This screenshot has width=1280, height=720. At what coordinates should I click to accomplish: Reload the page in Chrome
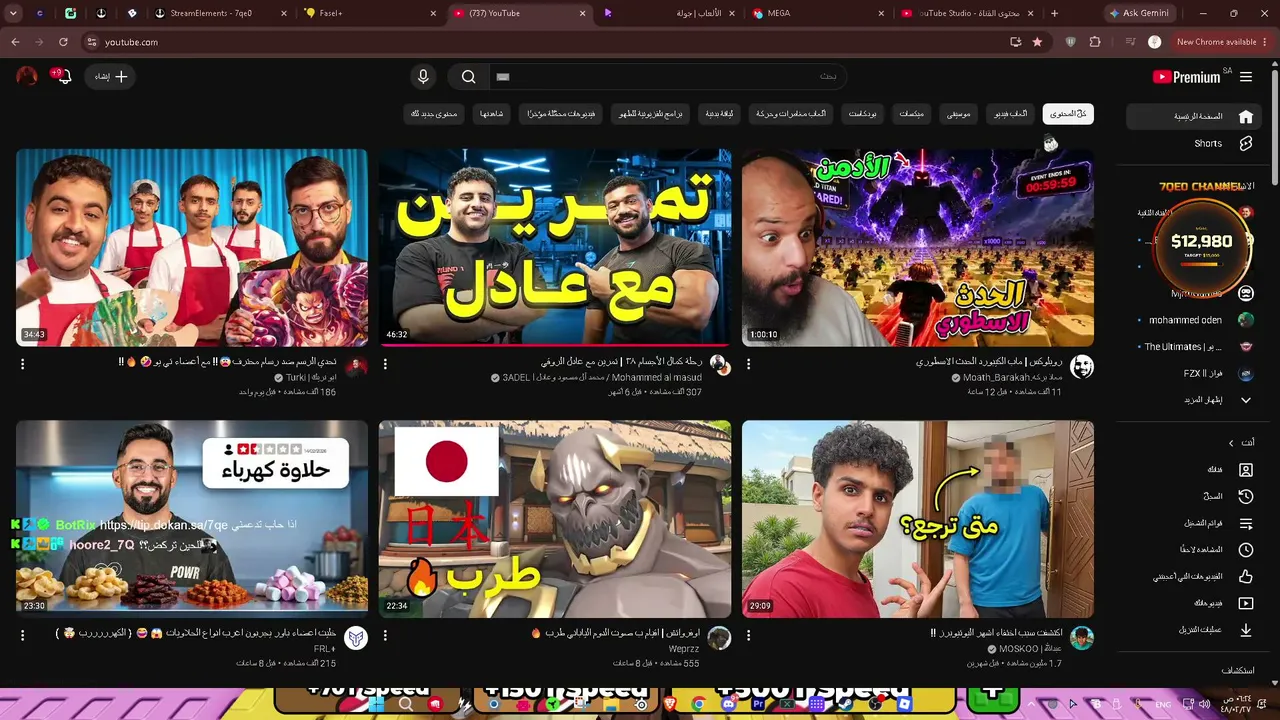point(63,42)
